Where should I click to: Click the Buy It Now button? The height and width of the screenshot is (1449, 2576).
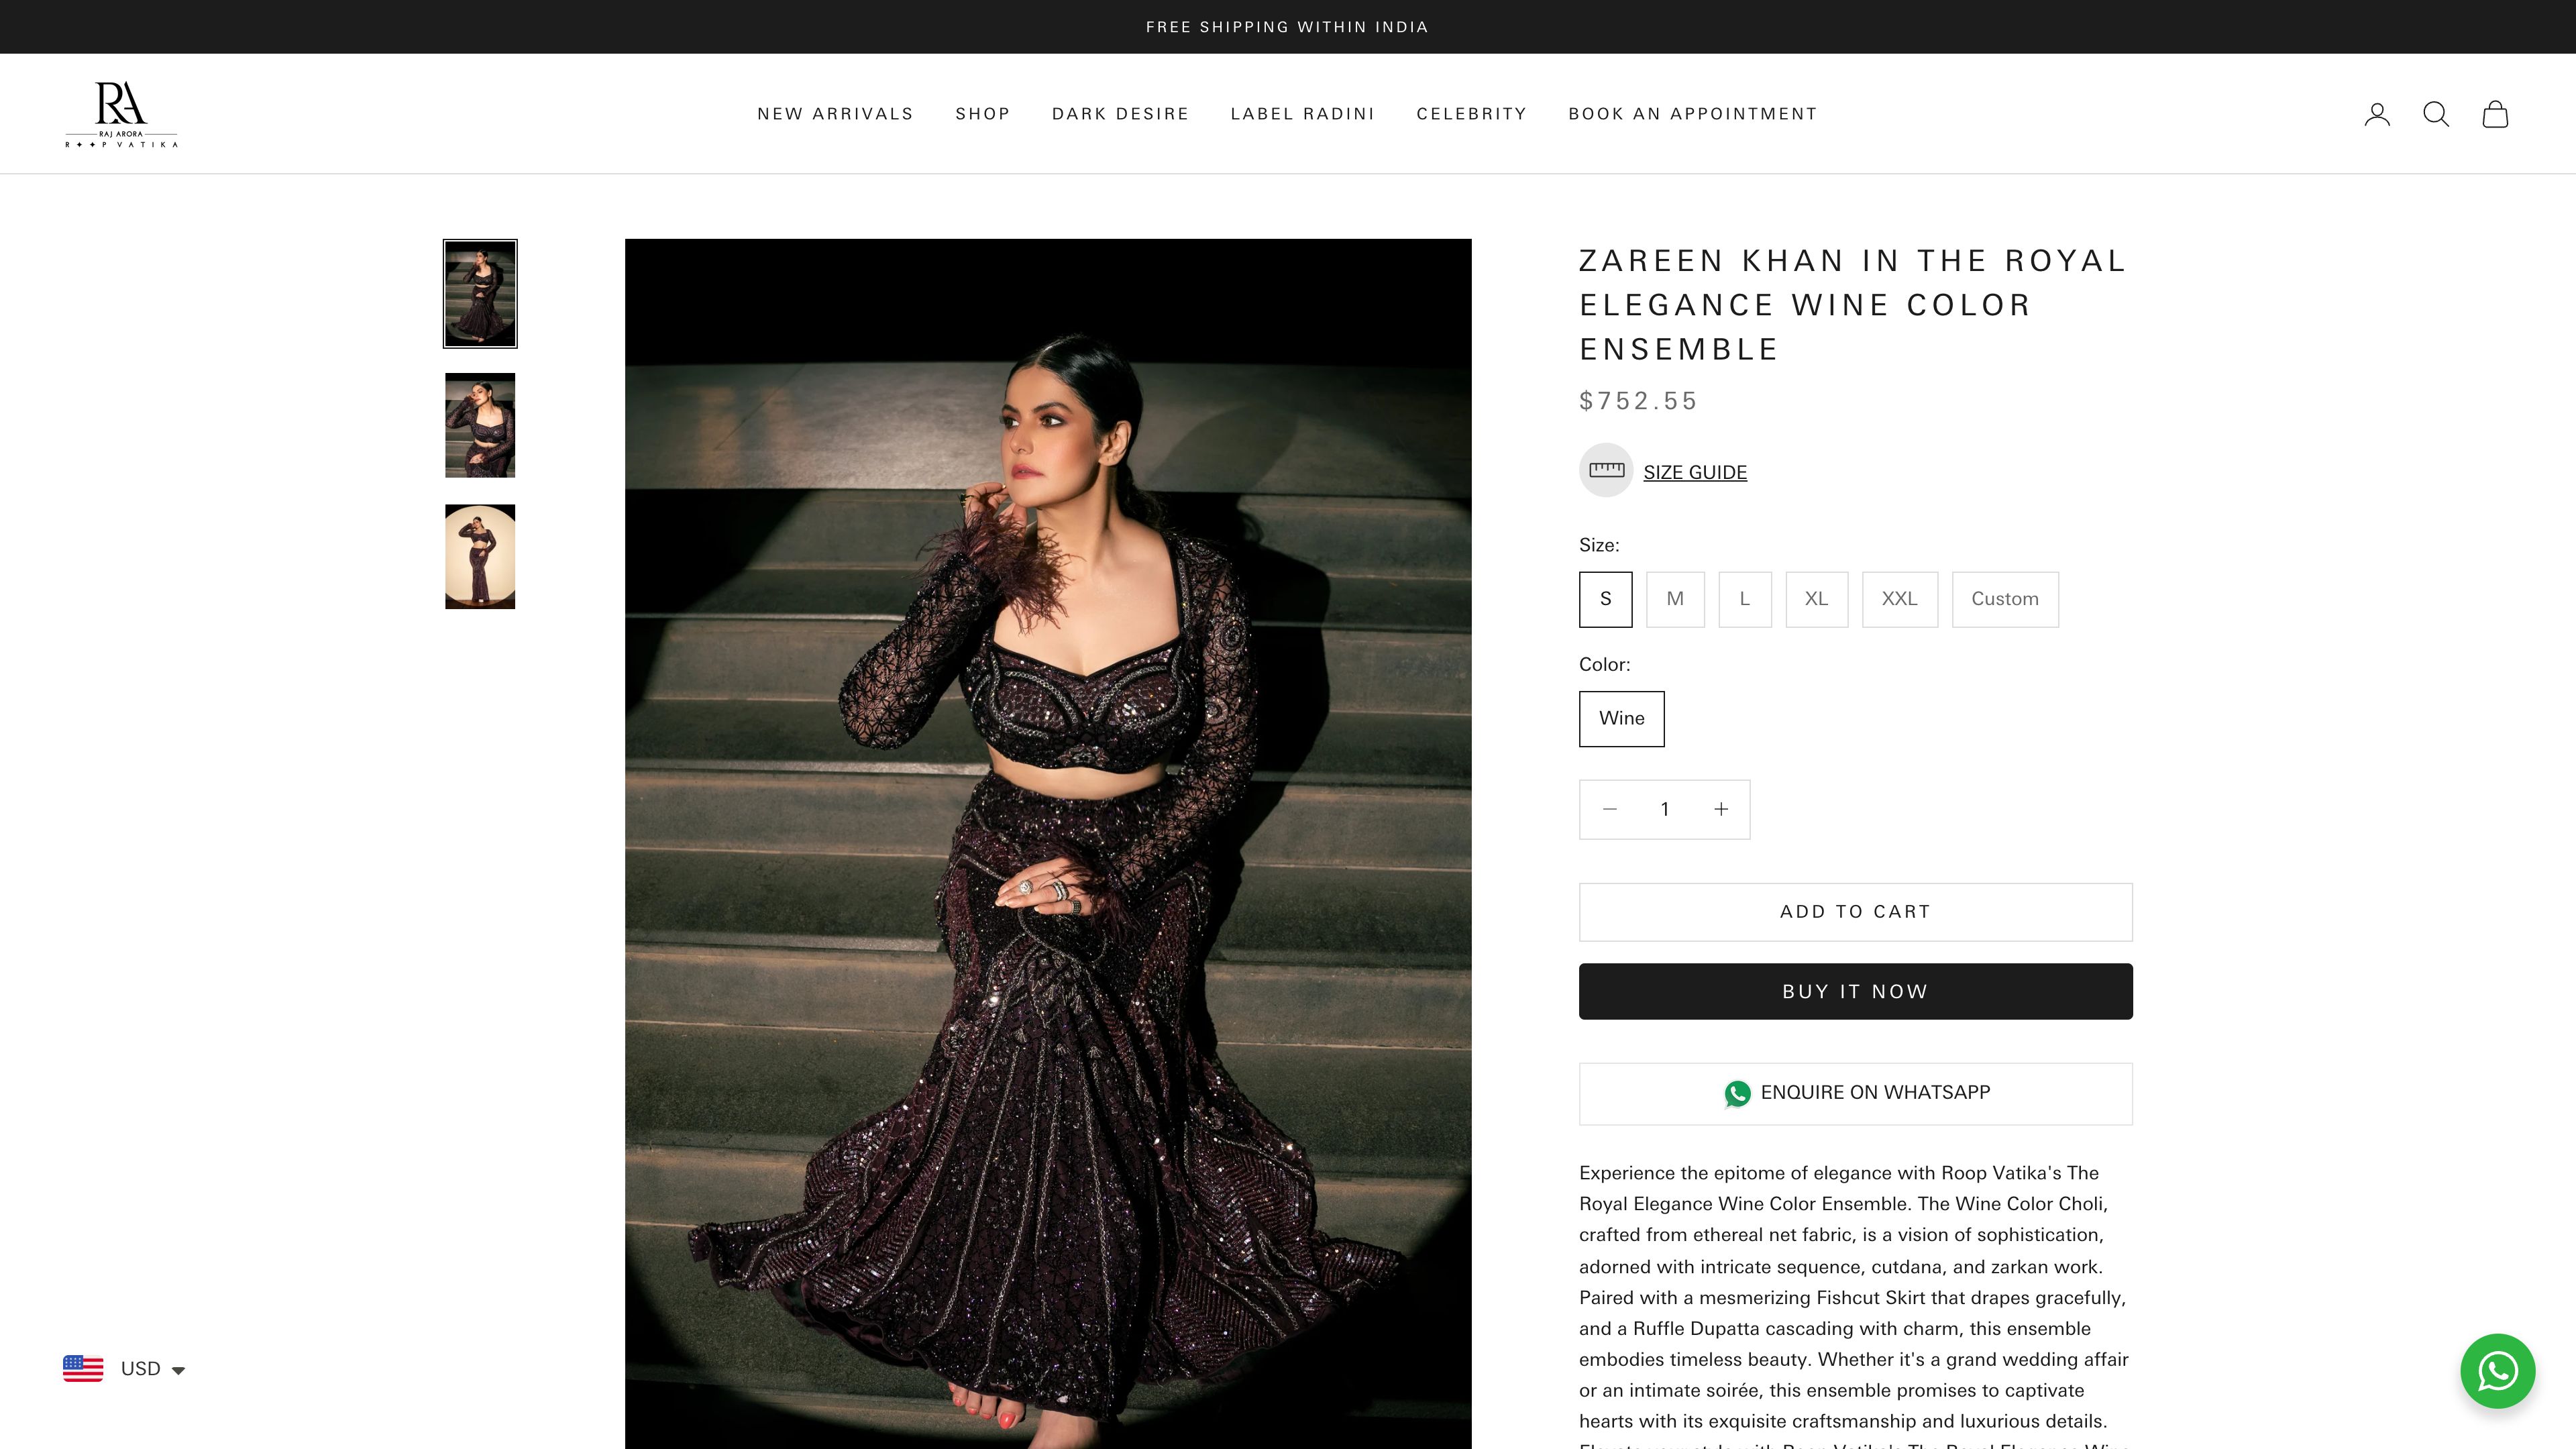[x=1855, y=991]
